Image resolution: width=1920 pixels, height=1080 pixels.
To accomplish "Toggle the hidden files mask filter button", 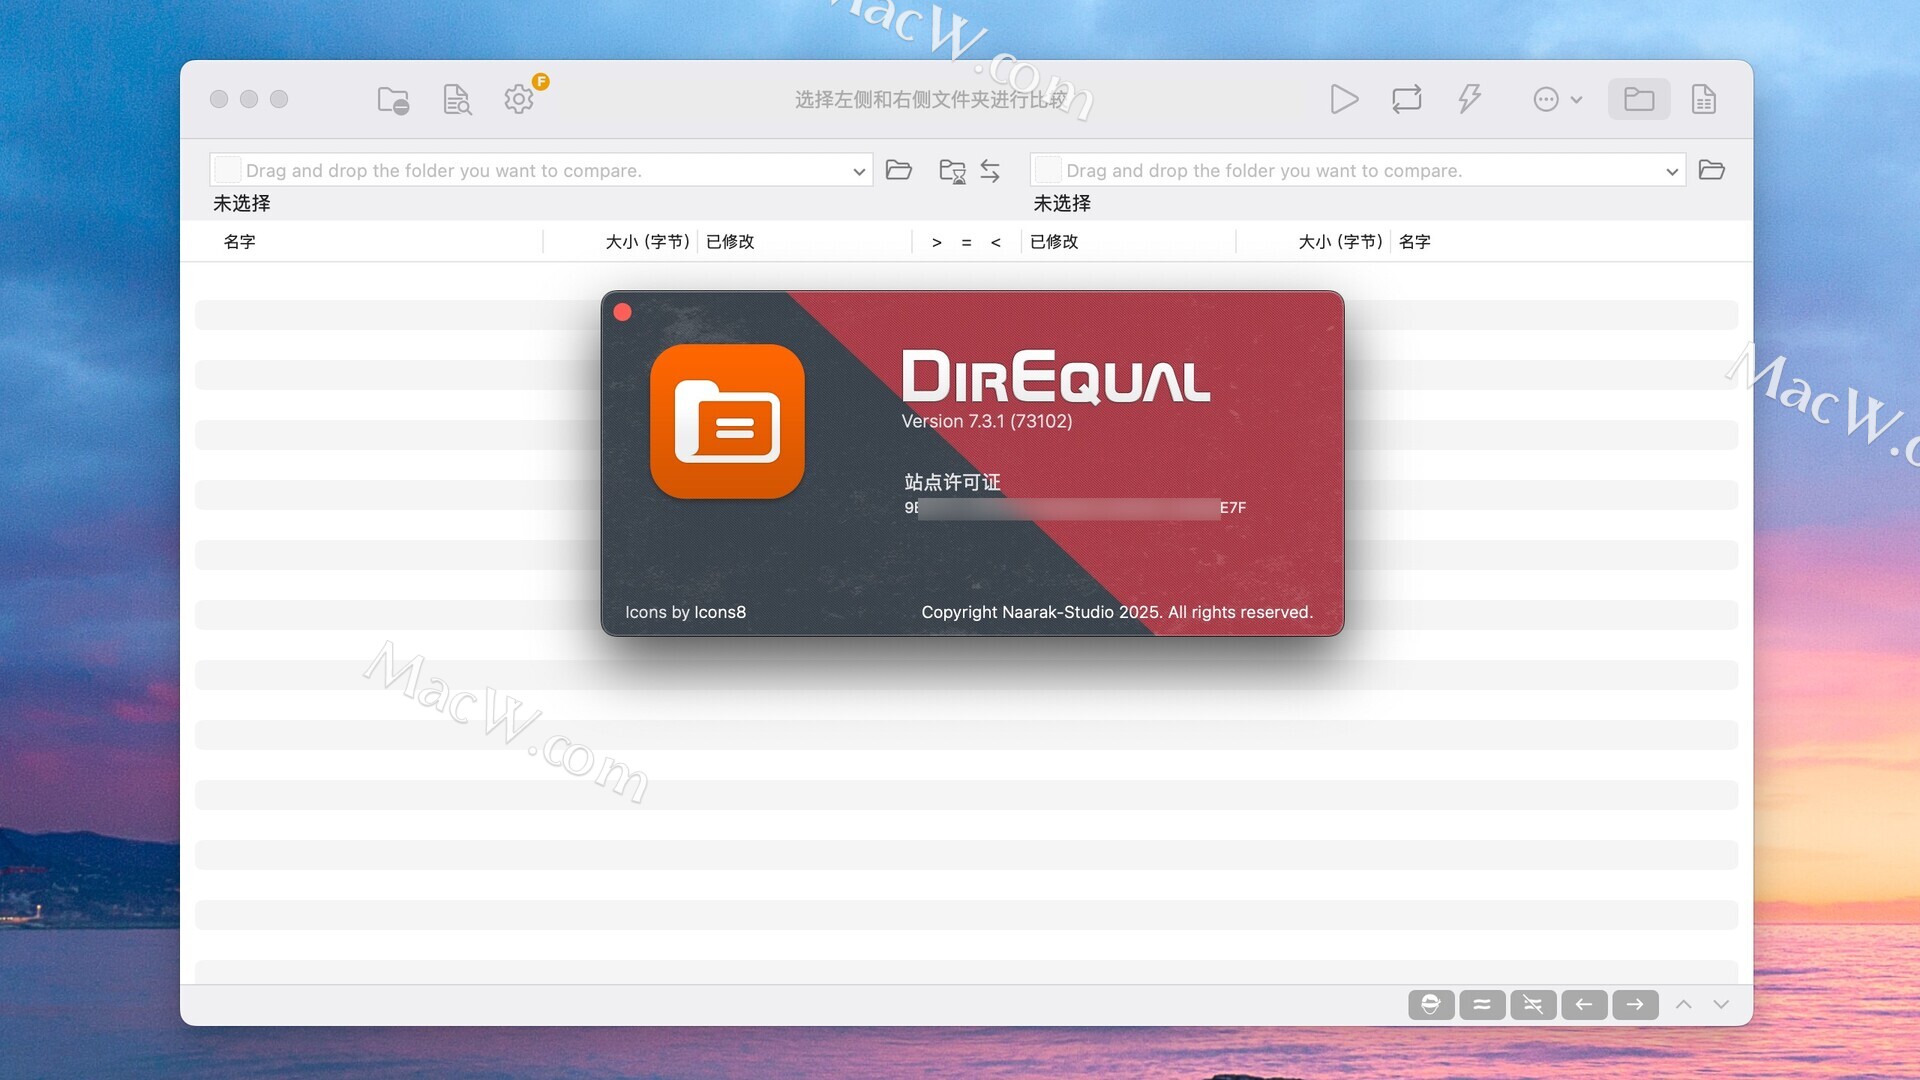I will (1431, 1004).
